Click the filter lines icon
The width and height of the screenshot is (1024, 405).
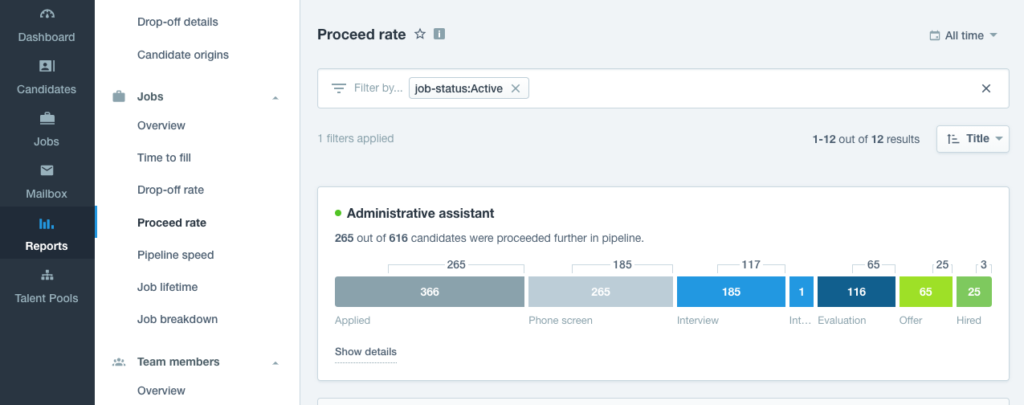(338, 88)
